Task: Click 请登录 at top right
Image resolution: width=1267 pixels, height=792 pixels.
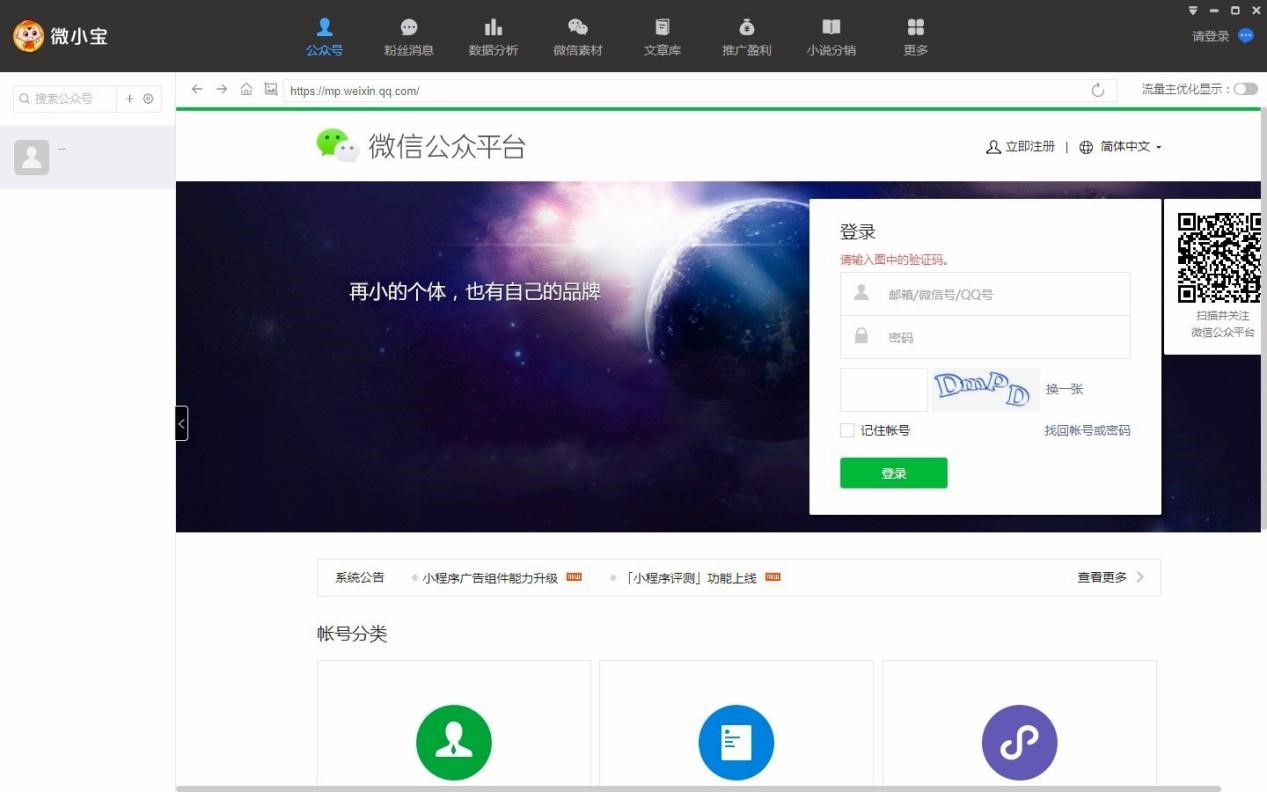Action: pyautogui.click(x=1210, y=36)
